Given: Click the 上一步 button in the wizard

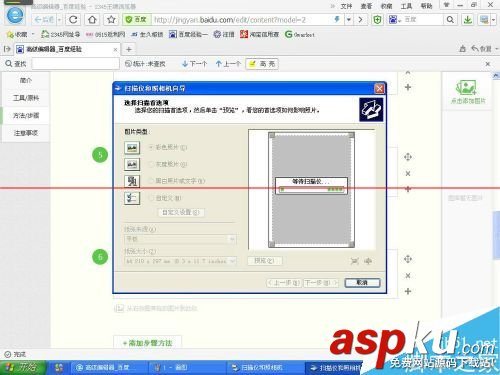Looking at the screenshot, I should [x=284, y=283].
